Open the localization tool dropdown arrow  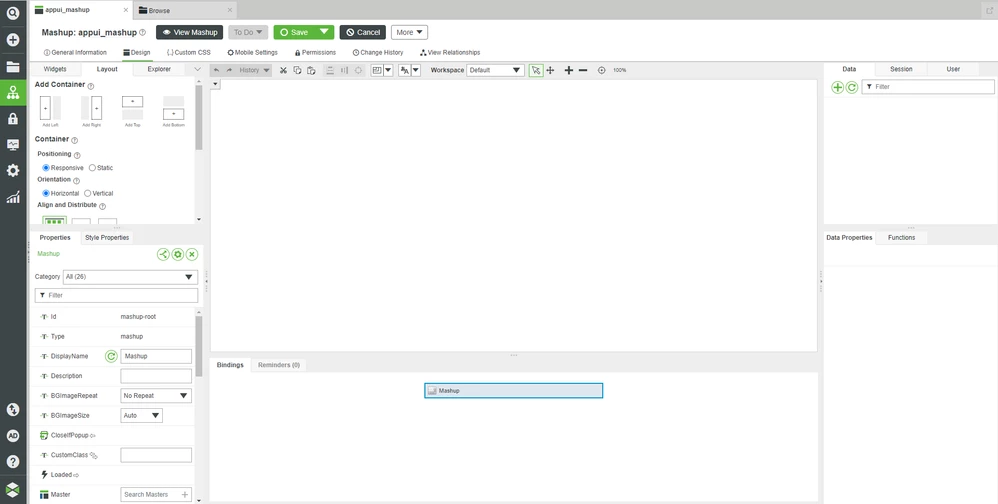pos(416,70)
